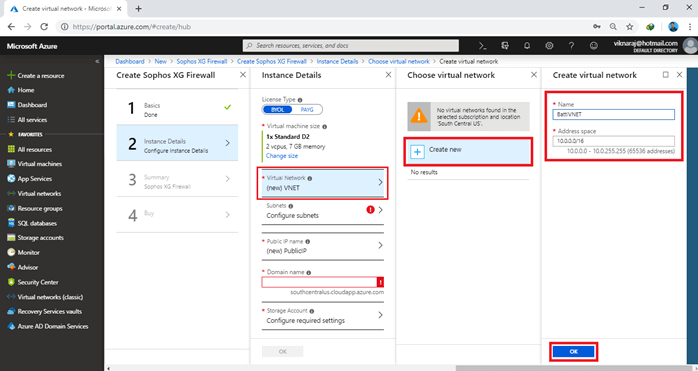Open Chrome three-dot menu
Viewport: 698px width, 371px height.
coord(690,27)
